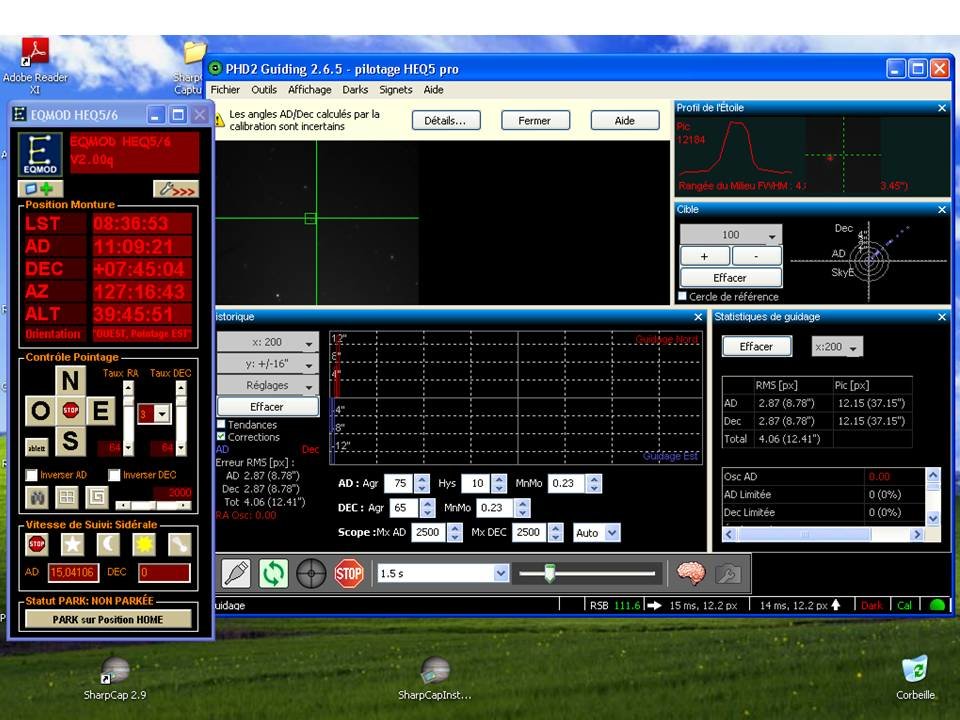Click the EQMOD display mode plus icon
The height and width of the screenshot is (720, 960).
point(40,189)
